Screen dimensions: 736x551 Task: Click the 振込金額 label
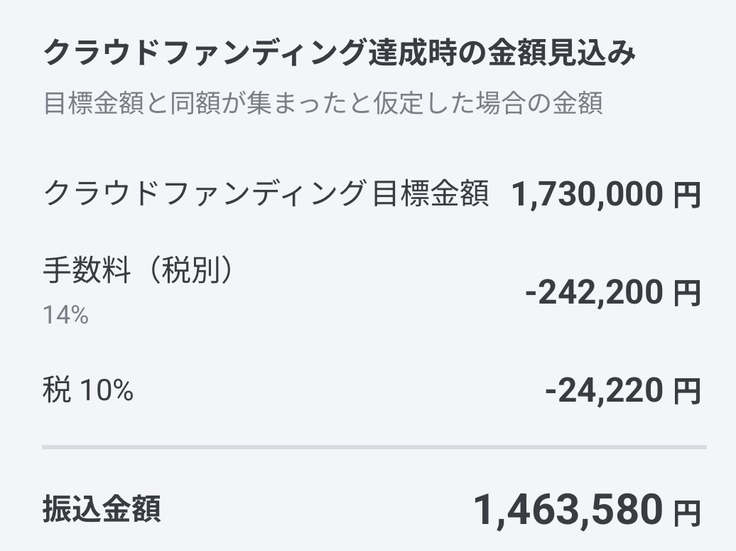click(100, 509)
